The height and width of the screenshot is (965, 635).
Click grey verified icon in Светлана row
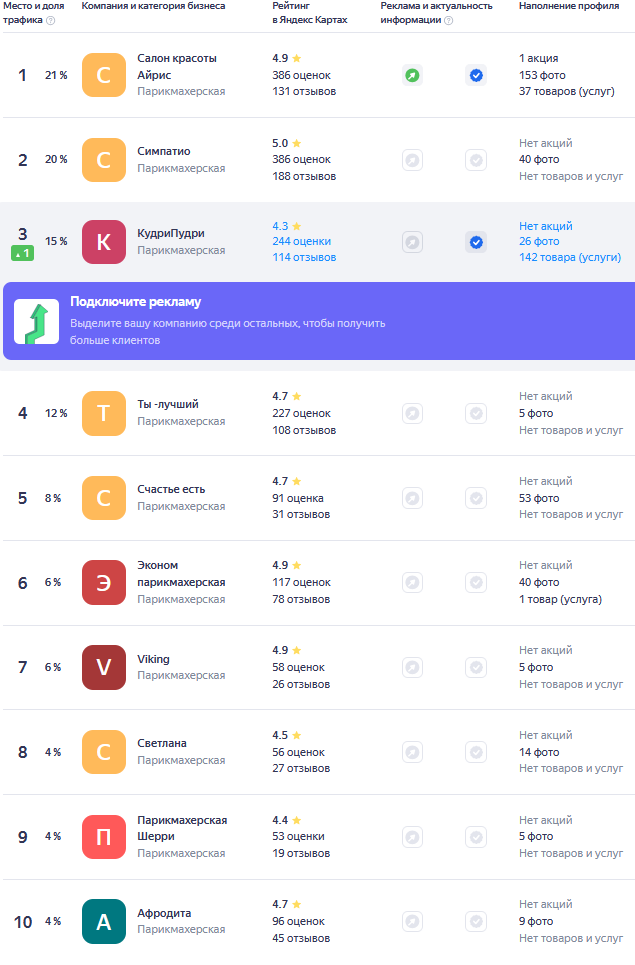(x=476, y=752)
